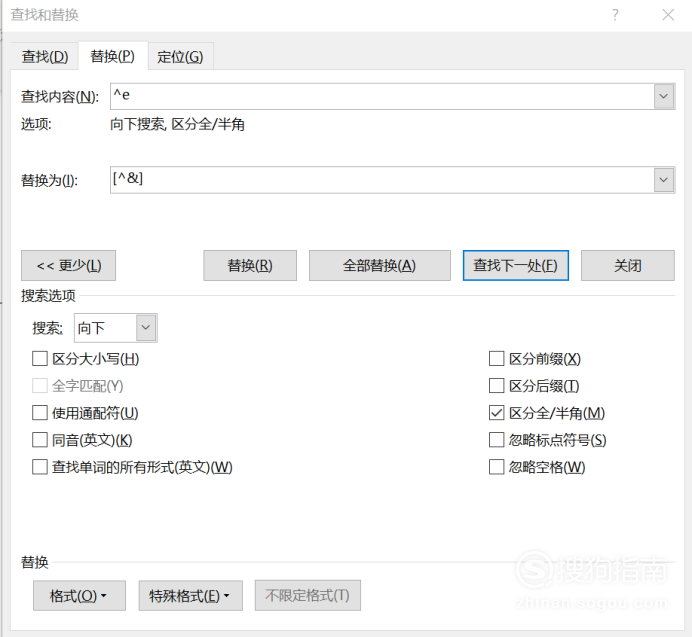This screenshot has height=637, width=692.
Task: Click the 查找内容 input field
Action: (382, 96)
